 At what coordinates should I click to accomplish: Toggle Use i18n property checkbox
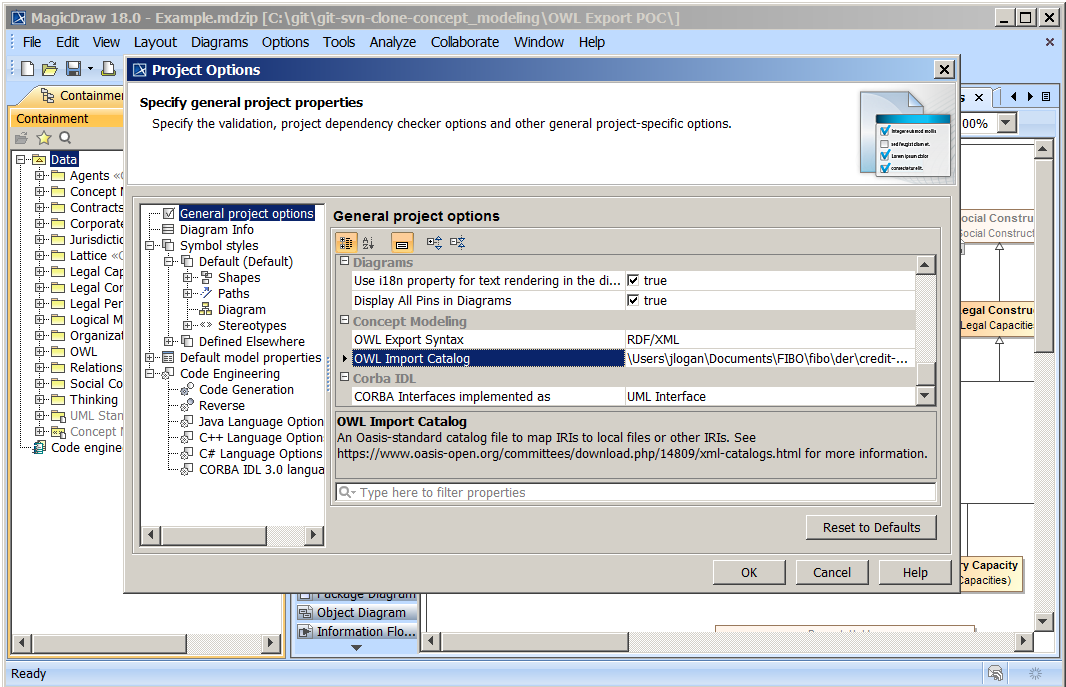633,280
